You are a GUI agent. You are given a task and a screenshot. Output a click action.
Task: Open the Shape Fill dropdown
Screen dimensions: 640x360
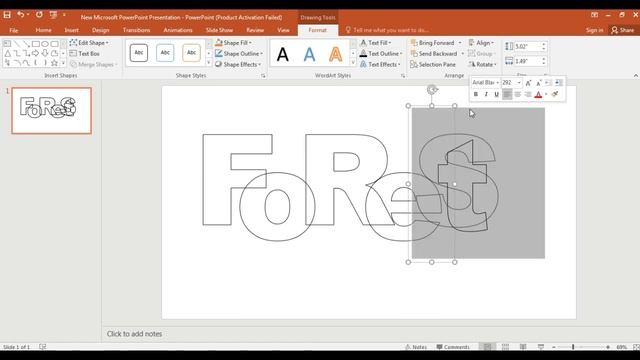point(233,43)
